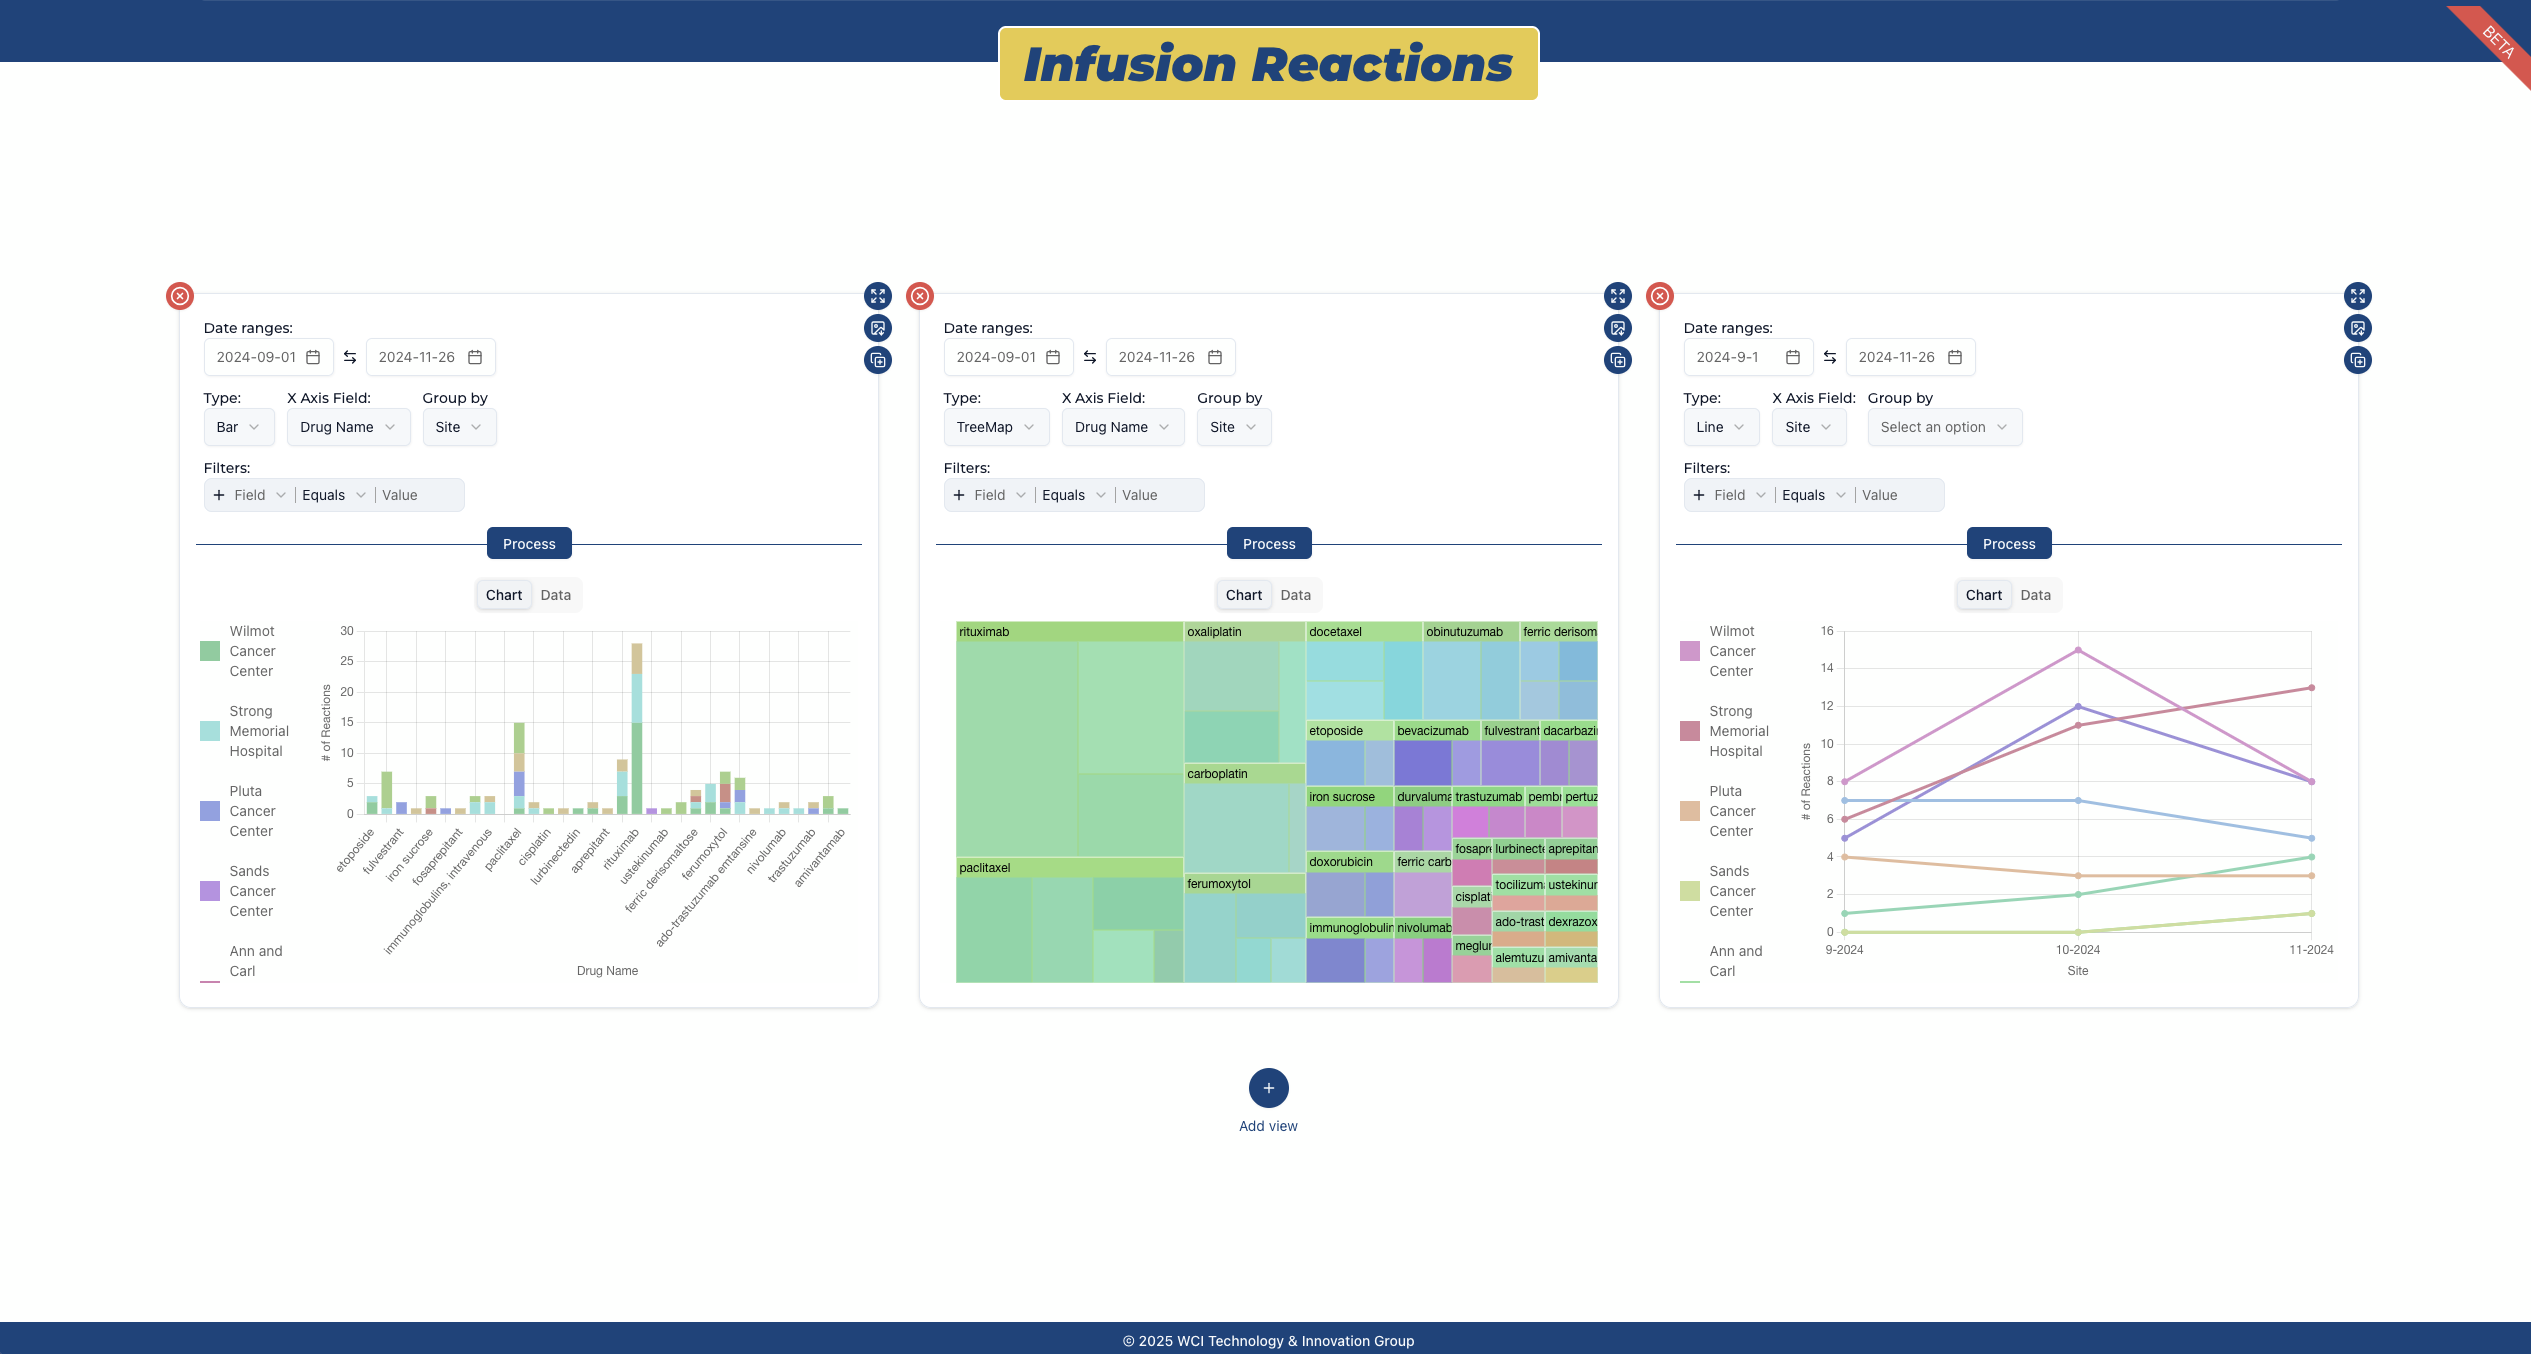The height and width of the screenshot is (1354, 2531).
Task: Switch to Data tab in TreeMap view
Action: [x=1296, y=595]
